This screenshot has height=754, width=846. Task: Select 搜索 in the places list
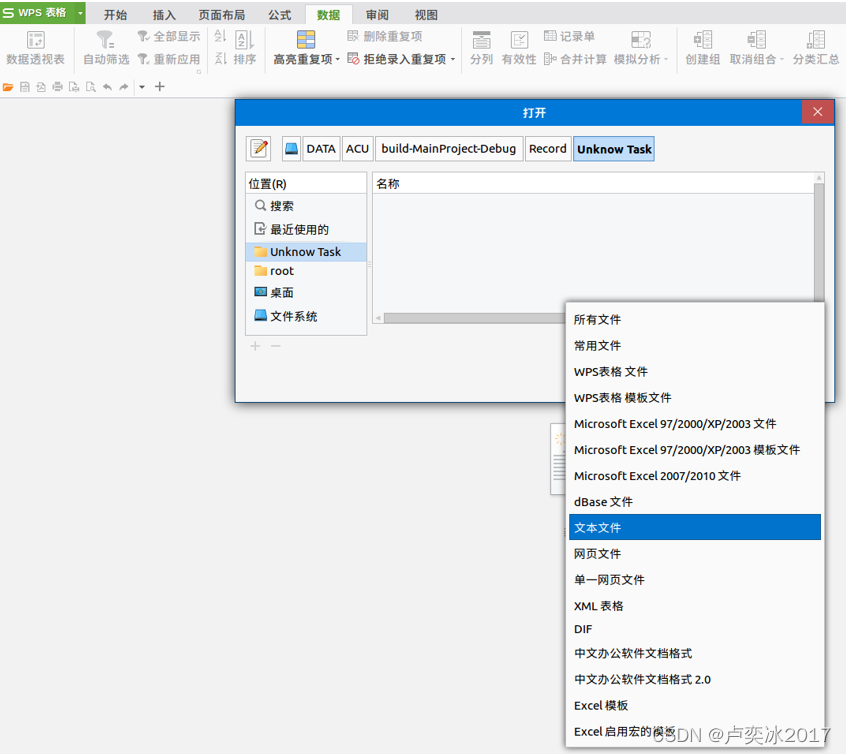click(306, 206)
